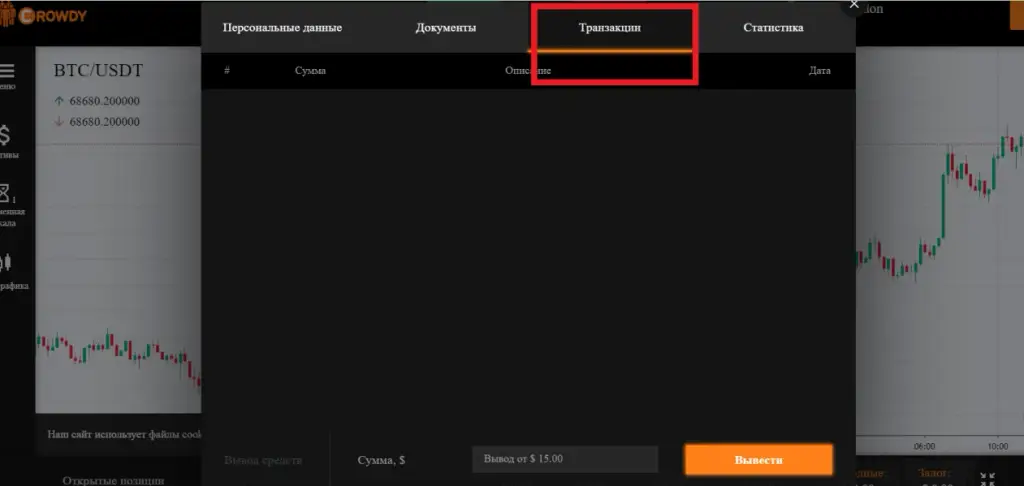Viewport: 1024px width, 486px height.
Task: Open the Статистика tab
Action: [773, 28]
